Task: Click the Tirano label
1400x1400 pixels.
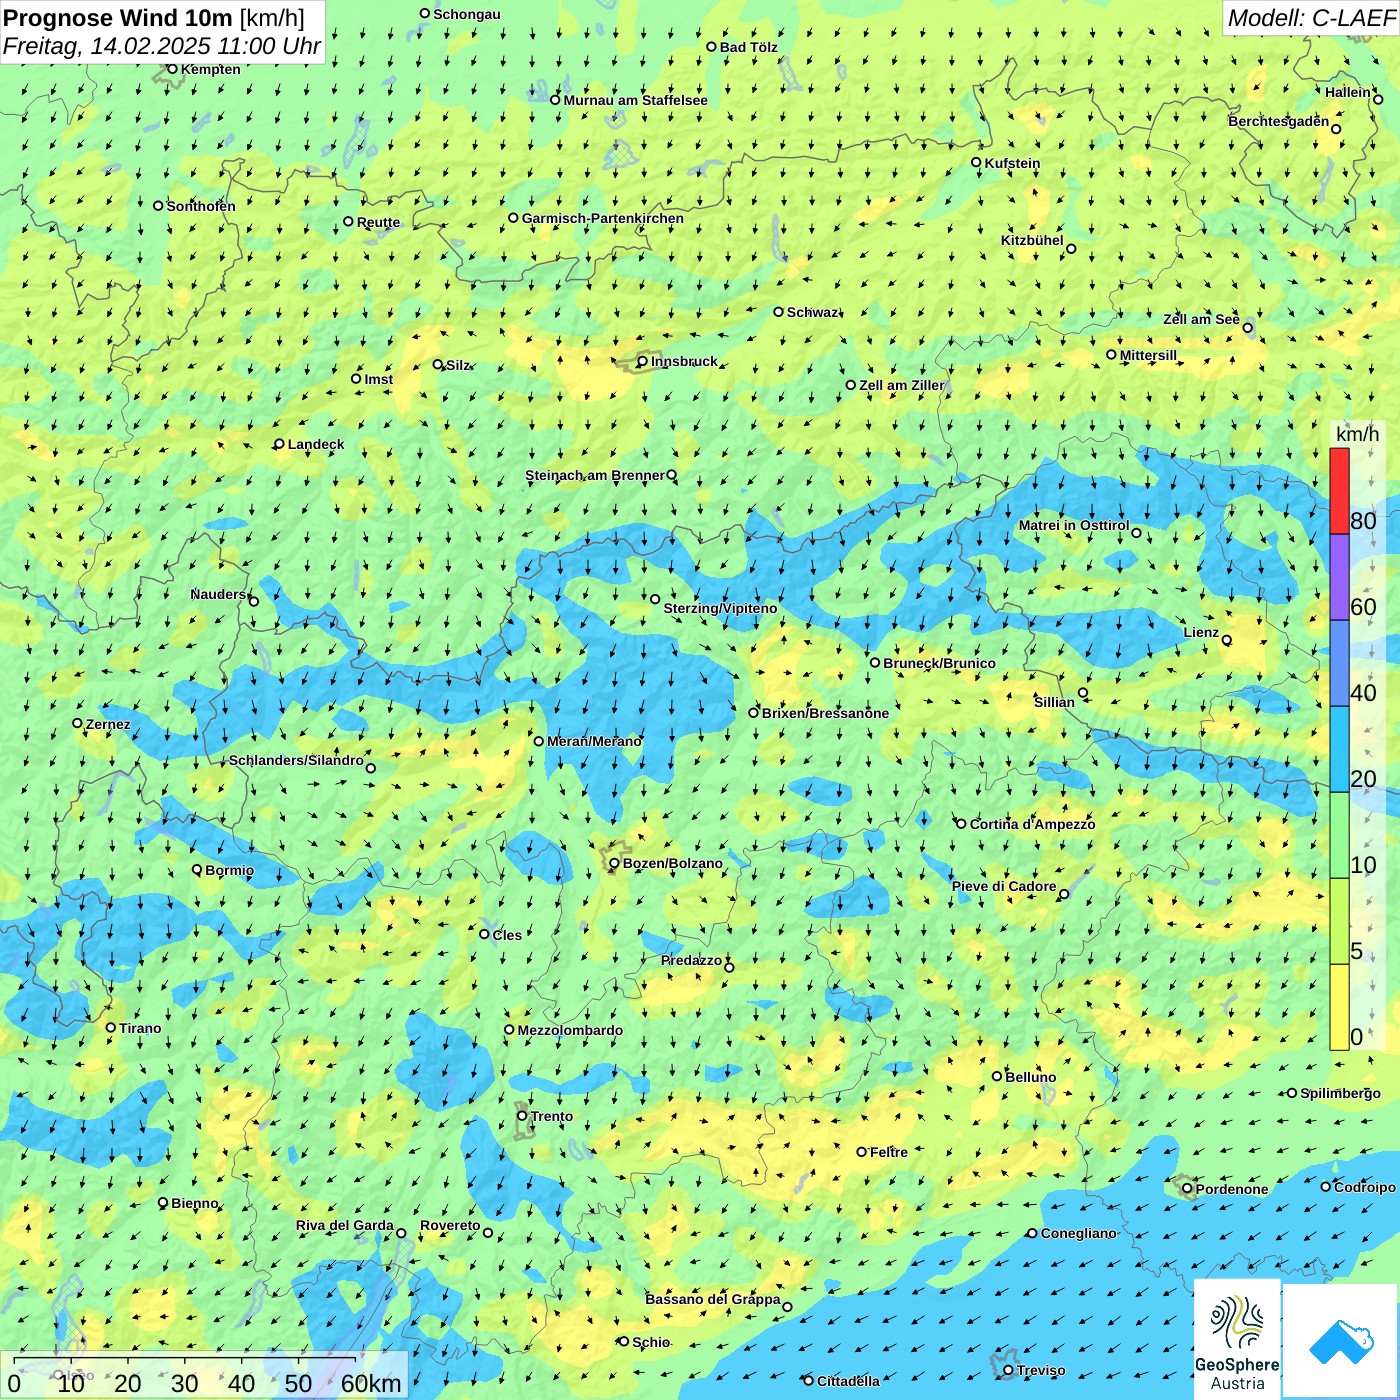Action: click(x=140, y=1028)
